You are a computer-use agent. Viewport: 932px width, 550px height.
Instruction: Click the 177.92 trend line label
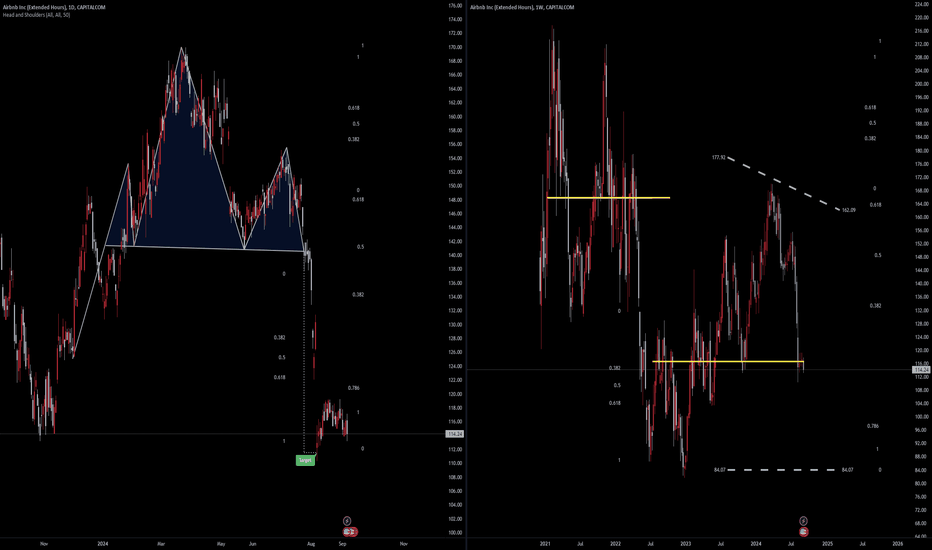718,158
